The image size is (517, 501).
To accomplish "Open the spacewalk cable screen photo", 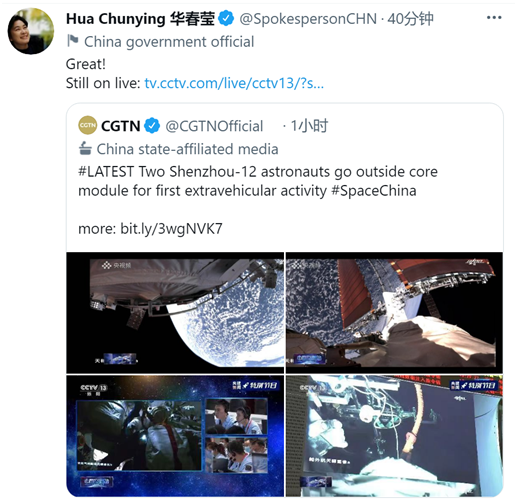I will 394,436.
